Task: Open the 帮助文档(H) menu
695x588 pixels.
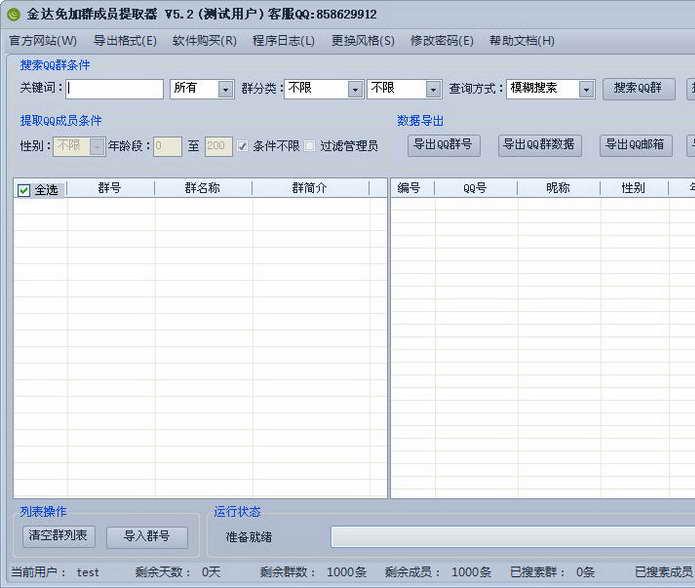Action: 522,41
